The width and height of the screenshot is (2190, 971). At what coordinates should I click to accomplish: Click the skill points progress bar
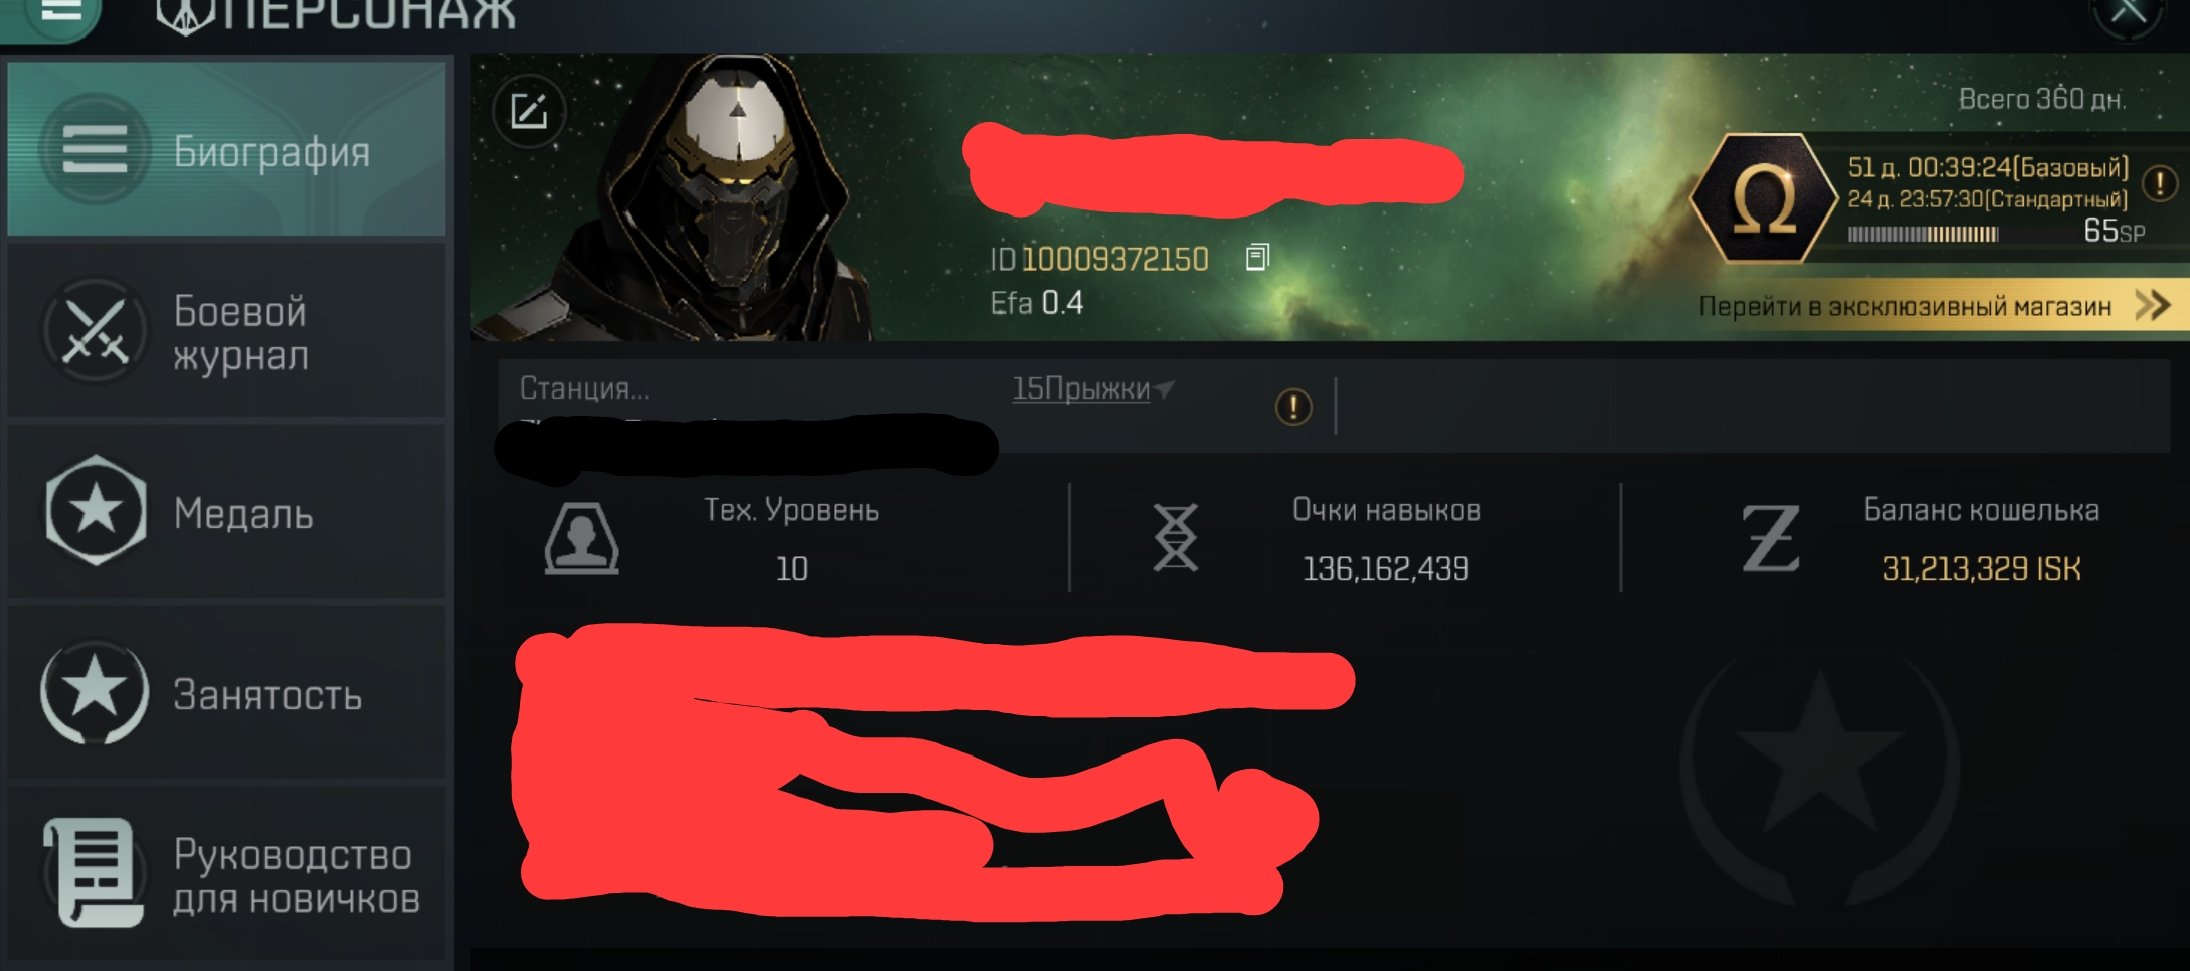(x=1922, y=235)
